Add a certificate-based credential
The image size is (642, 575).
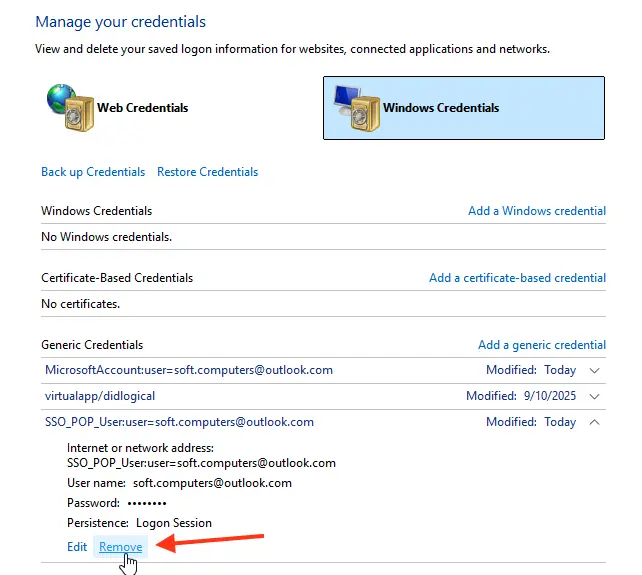click(x=517, y=278)
